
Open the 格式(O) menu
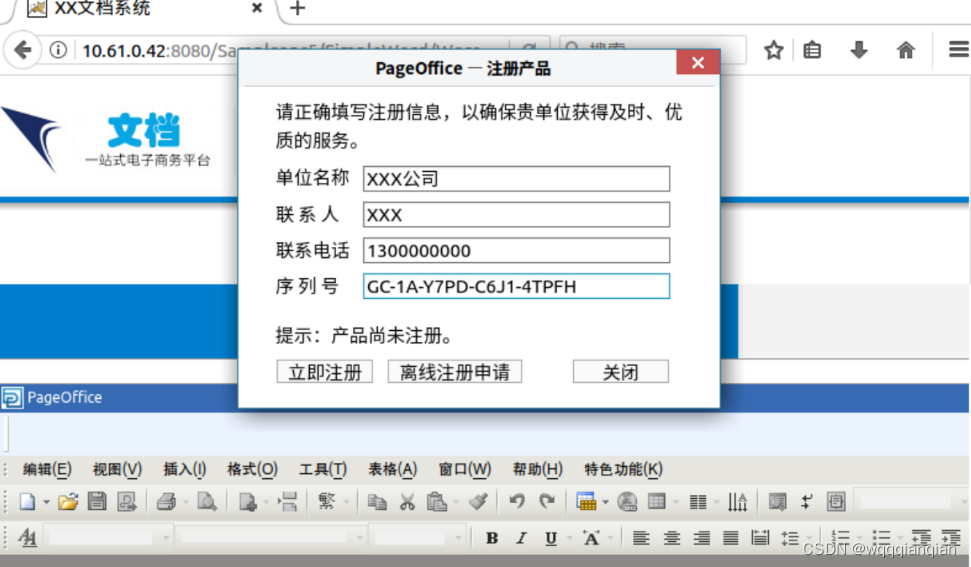tap(252, 469)
